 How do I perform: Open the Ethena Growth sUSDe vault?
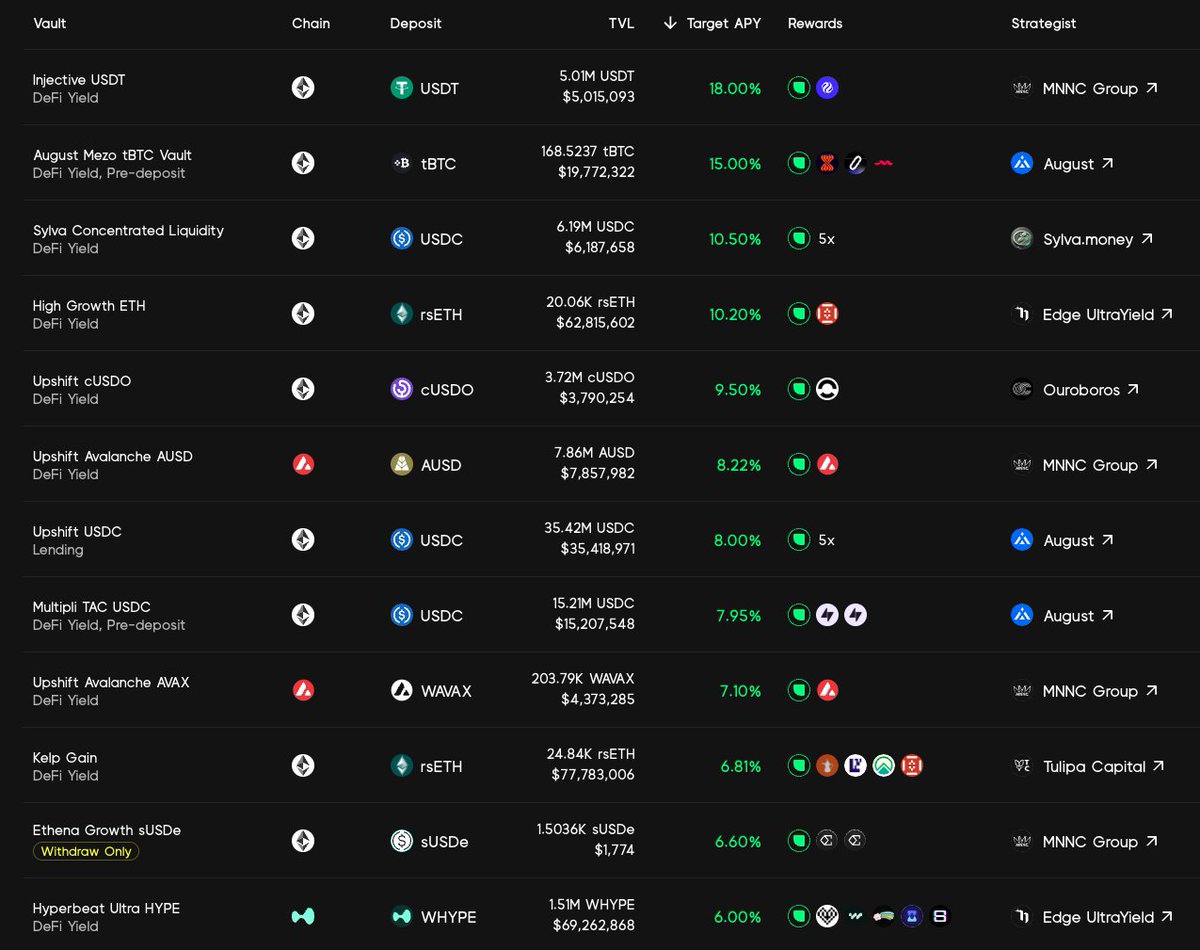(x=107, y=830)
